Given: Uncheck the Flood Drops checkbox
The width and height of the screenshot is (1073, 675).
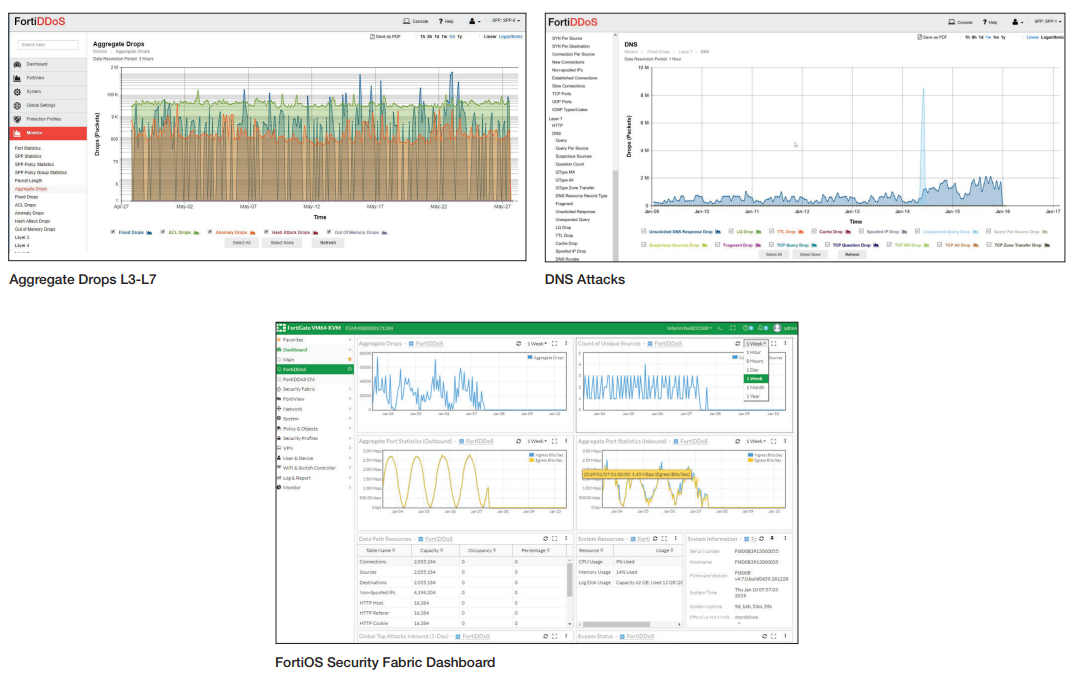Looking at the screenshot, I should (113, 232).
